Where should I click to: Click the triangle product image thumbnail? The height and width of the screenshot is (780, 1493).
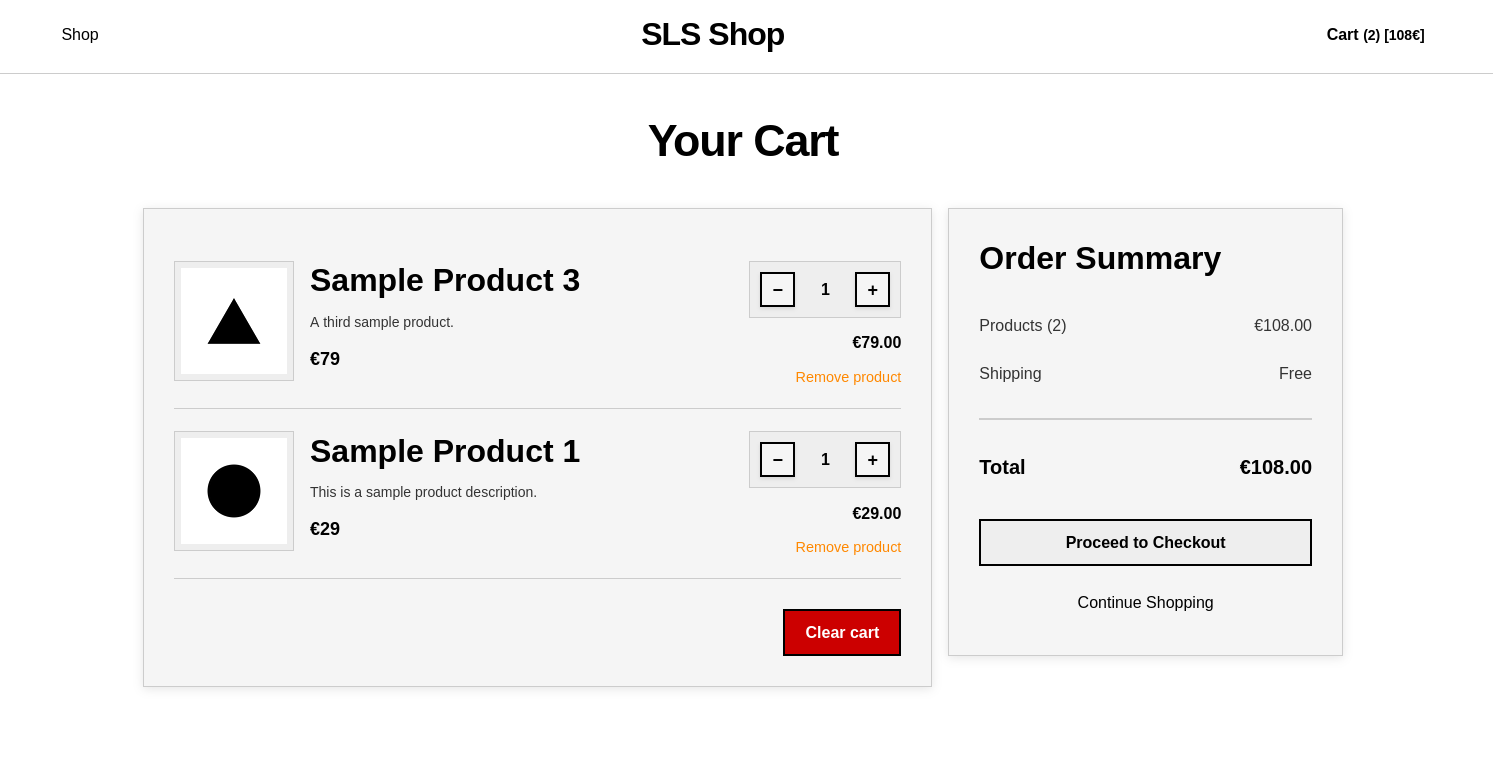click(x=233, y=320)
